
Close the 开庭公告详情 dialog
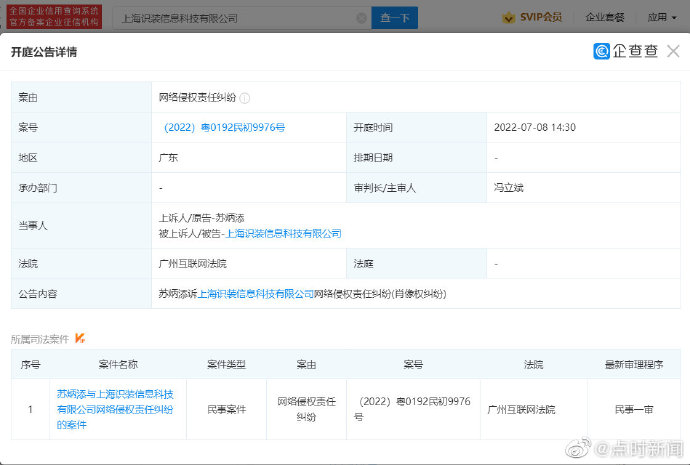click(x=673, y=51)
